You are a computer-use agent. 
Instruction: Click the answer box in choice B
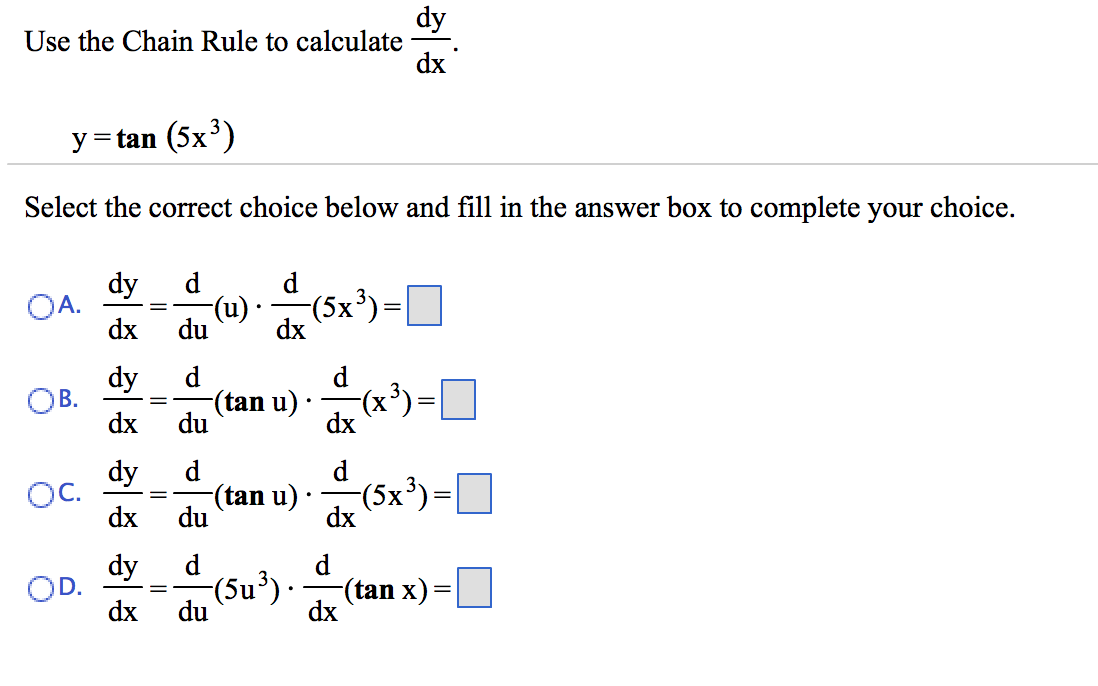(x=457, y=399)
